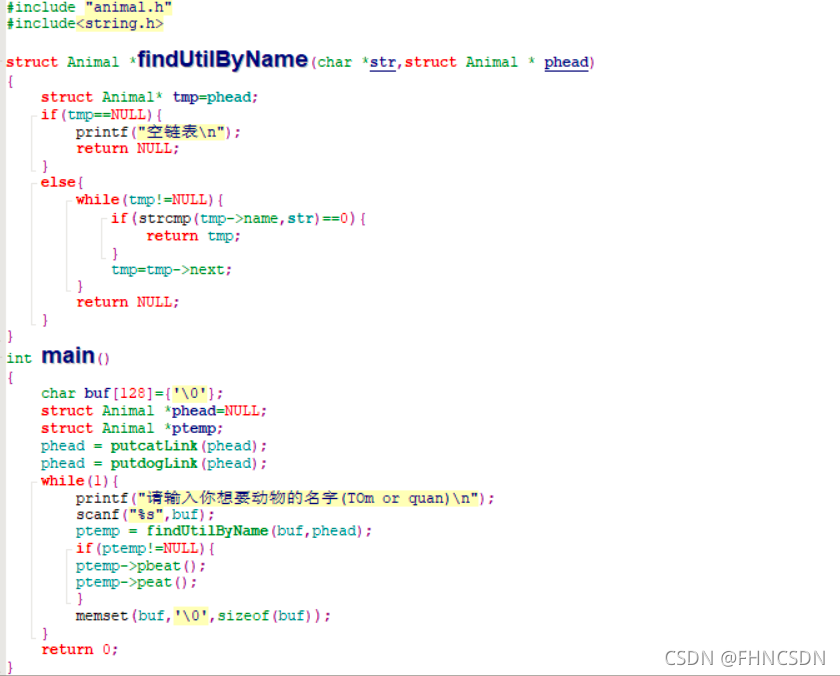Click the int keyword before main

coord(19,358)
